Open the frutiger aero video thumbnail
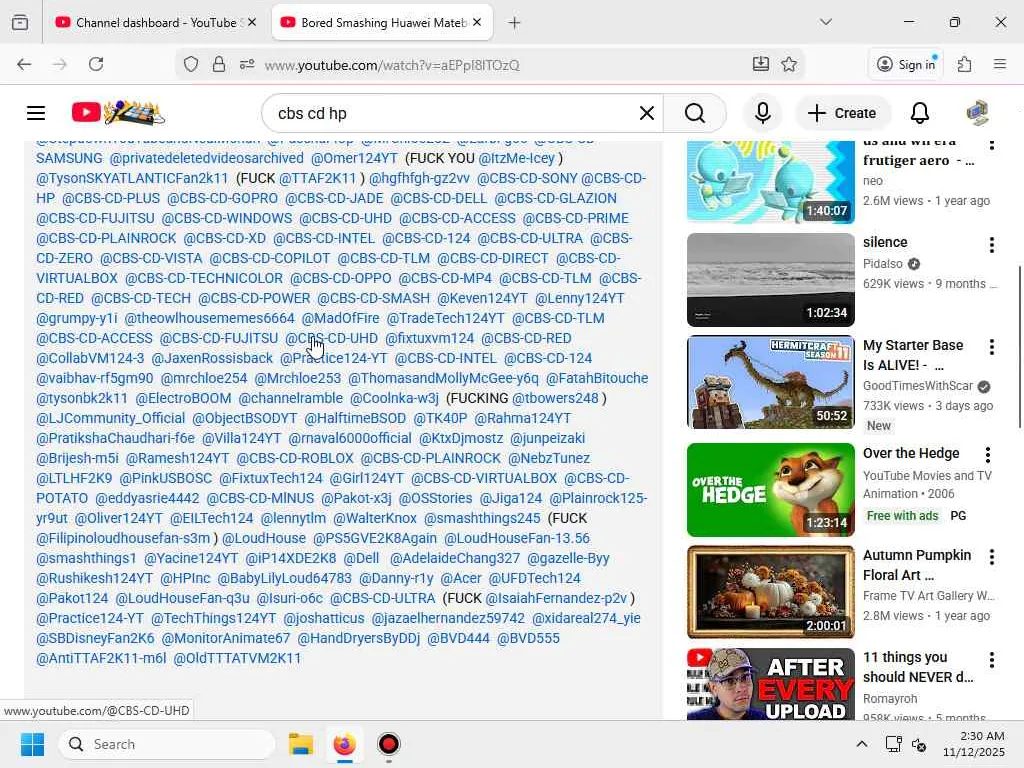1024x768 pixels. click(771, 182)
